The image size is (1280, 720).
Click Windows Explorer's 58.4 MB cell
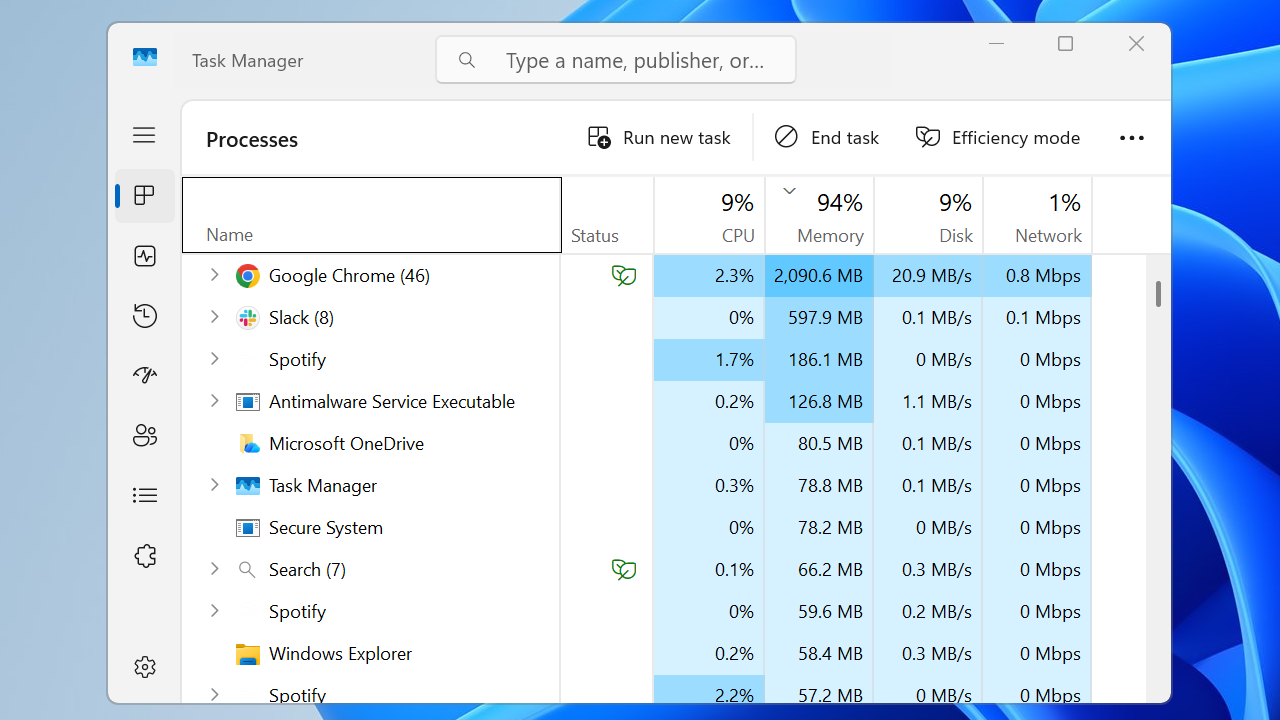pyautogui.click(x=820, y=654)
